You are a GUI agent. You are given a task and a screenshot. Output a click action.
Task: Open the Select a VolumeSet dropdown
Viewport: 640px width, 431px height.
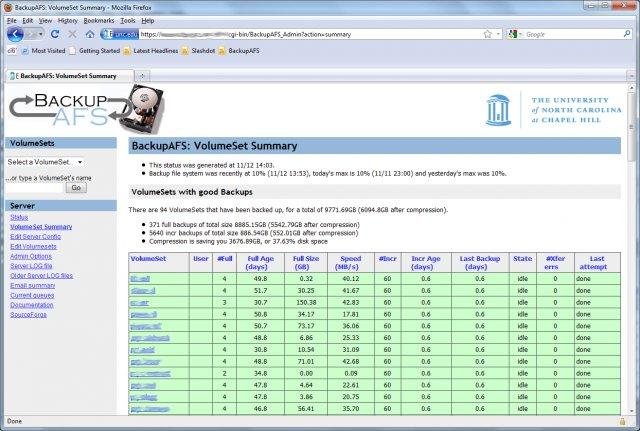point(45,162)
